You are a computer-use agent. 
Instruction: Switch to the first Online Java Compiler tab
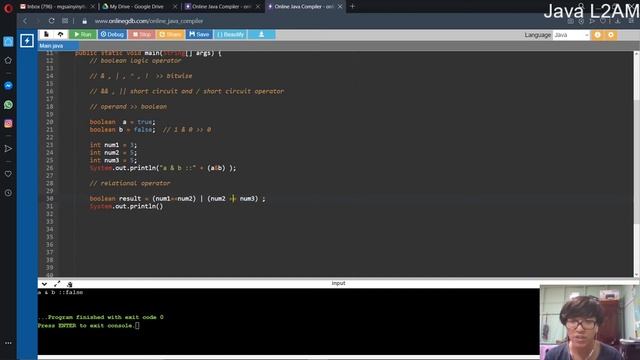point(220,7)
